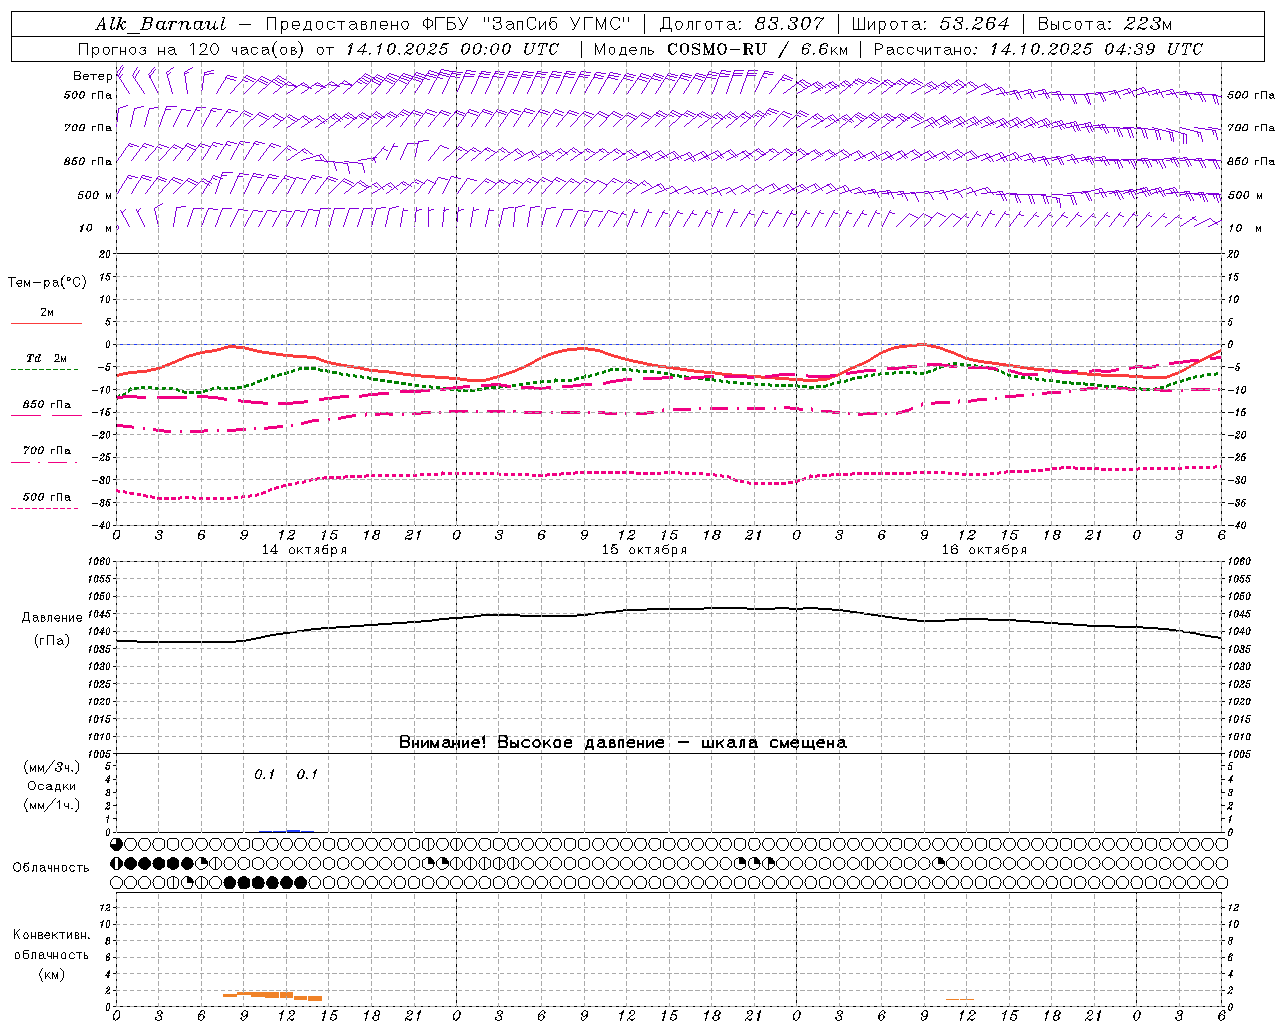Click the 'Осадки' precipitation label
The width and height of the screenshot is (1280, 1024).
point(52,786)
